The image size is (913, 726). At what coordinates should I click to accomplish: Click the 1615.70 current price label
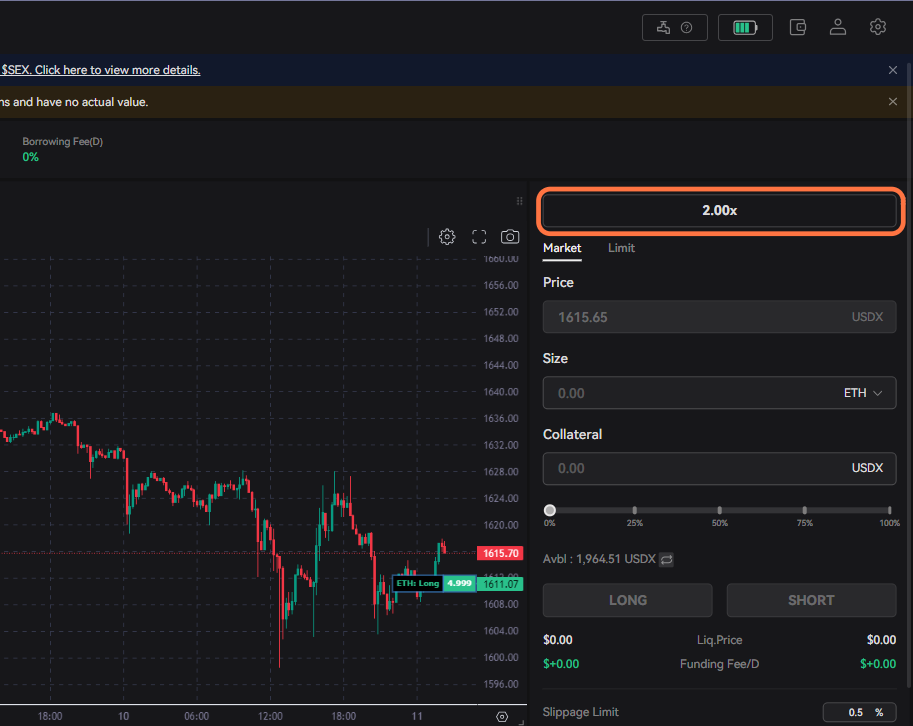point(500,553)
